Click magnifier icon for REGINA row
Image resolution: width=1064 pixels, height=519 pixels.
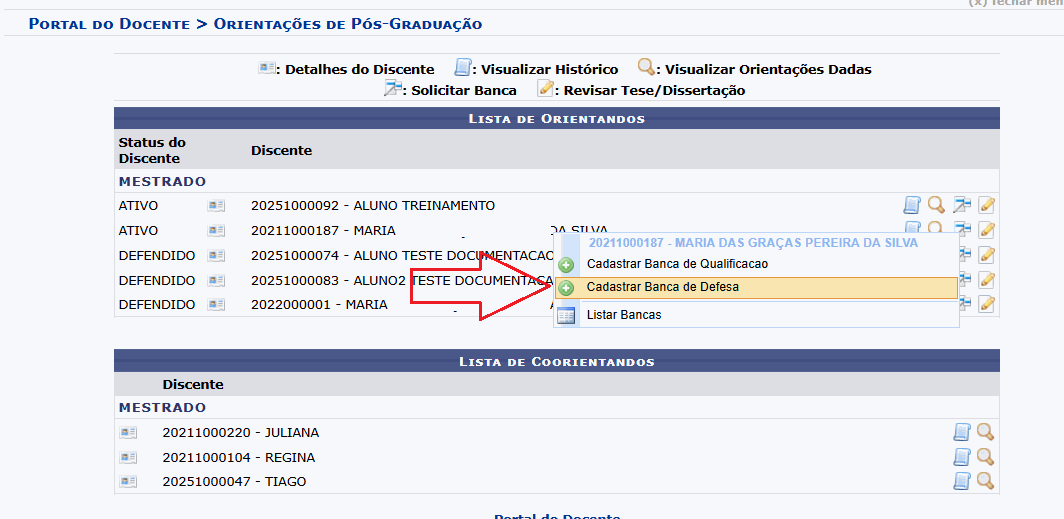985,457
